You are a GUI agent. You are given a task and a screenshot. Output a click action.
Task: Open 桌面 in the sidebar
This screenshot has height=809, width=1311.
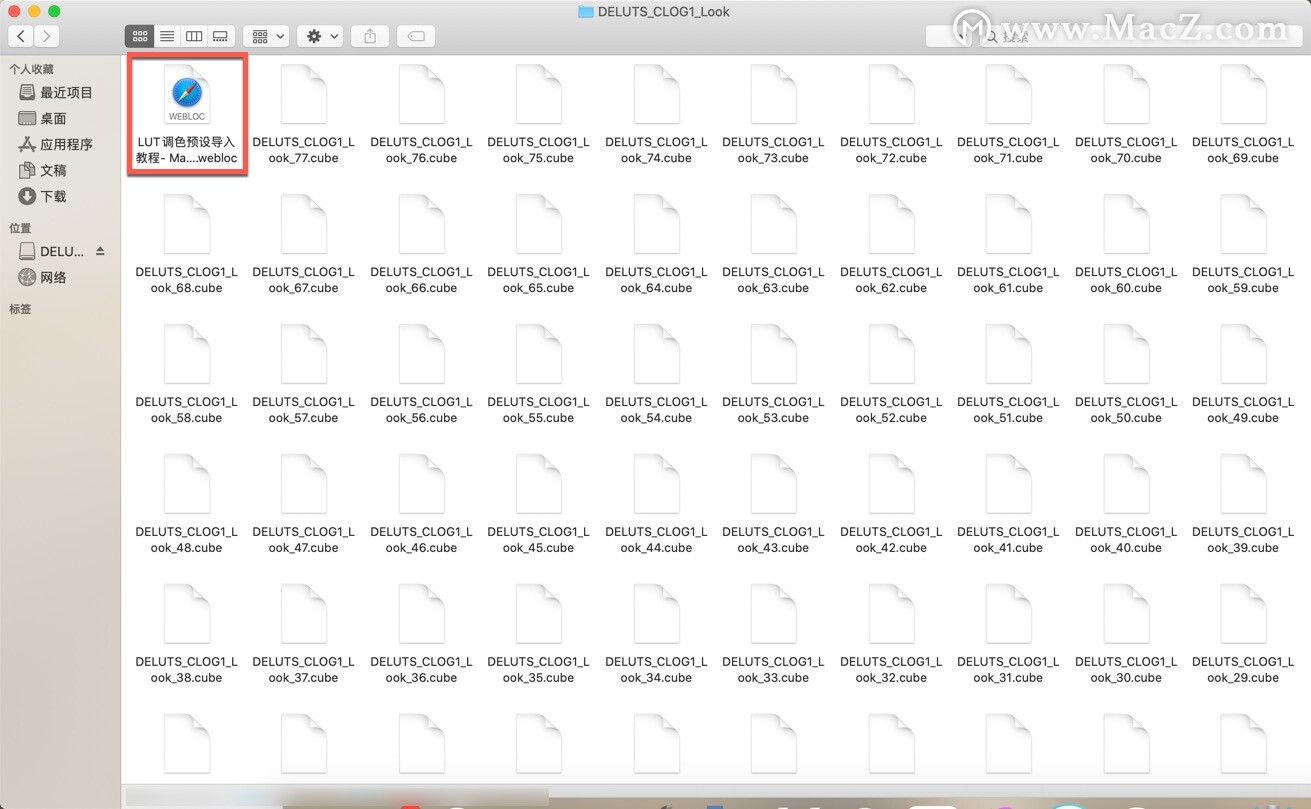[43, 118]
